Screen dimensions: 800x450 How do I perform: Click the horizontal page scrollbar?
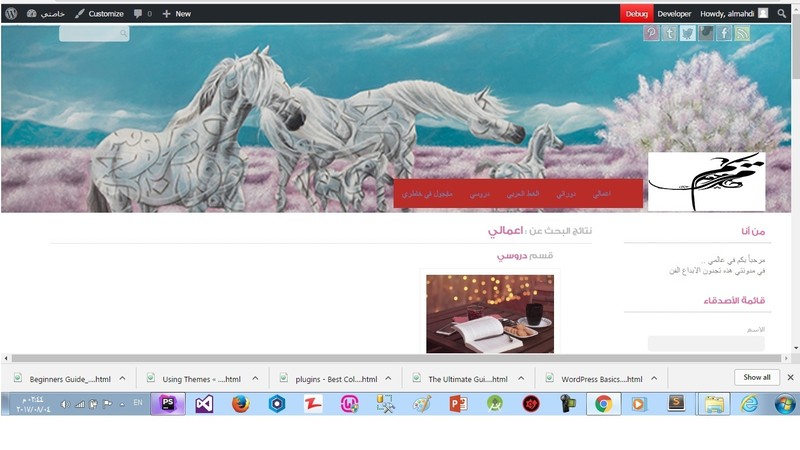(396, 358)
